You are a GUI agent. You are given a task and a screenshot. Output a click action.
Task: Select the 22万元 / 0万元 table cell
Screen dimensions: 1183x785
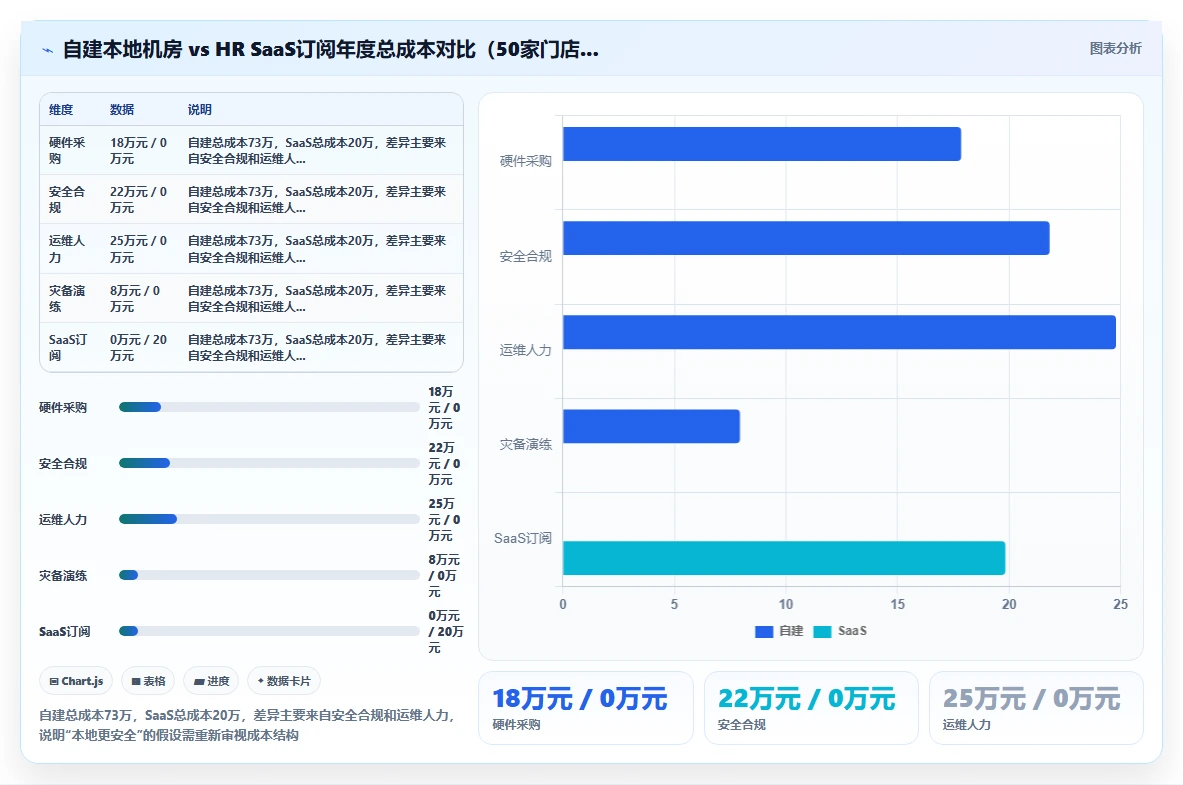coord(139,199)
